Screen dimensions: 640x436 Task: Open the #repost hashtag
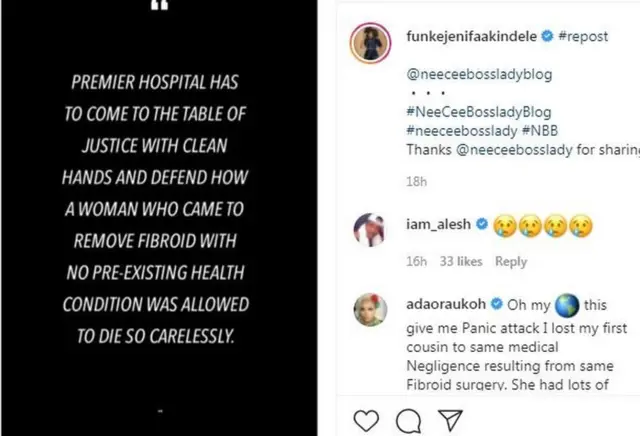pos(583,37)
